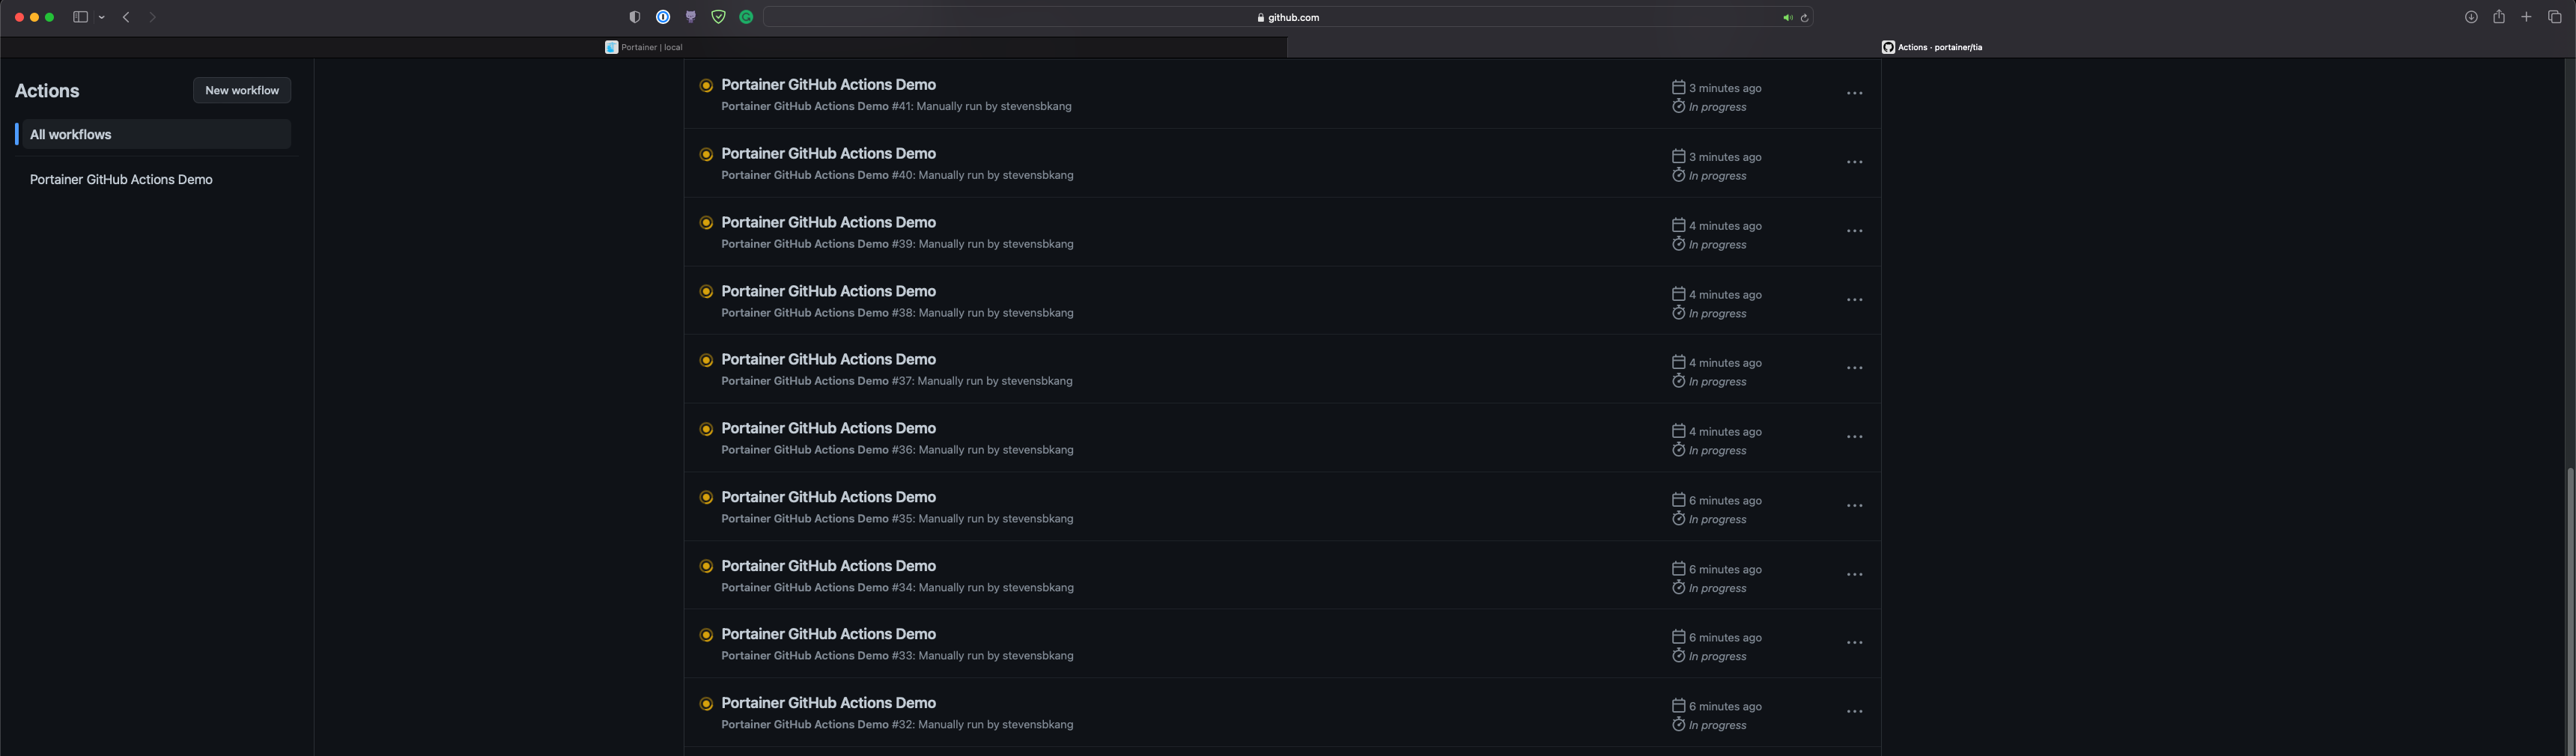Click the in-progress status icon of run #41
The height and width of the screenshot is (756, 2576).
(x=706, y=86)
